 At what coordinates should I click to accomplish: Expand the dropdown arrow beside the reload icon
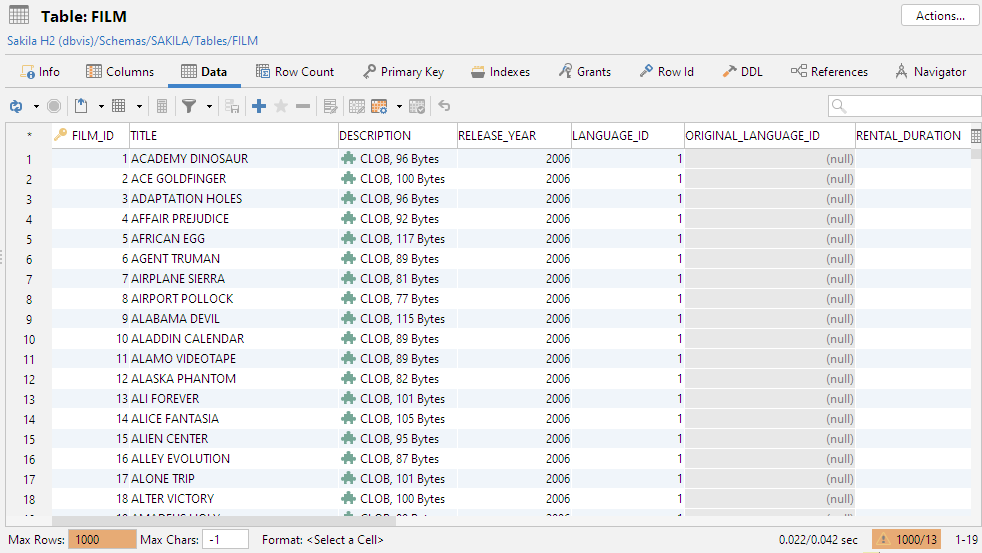click(x=36, y=106)
